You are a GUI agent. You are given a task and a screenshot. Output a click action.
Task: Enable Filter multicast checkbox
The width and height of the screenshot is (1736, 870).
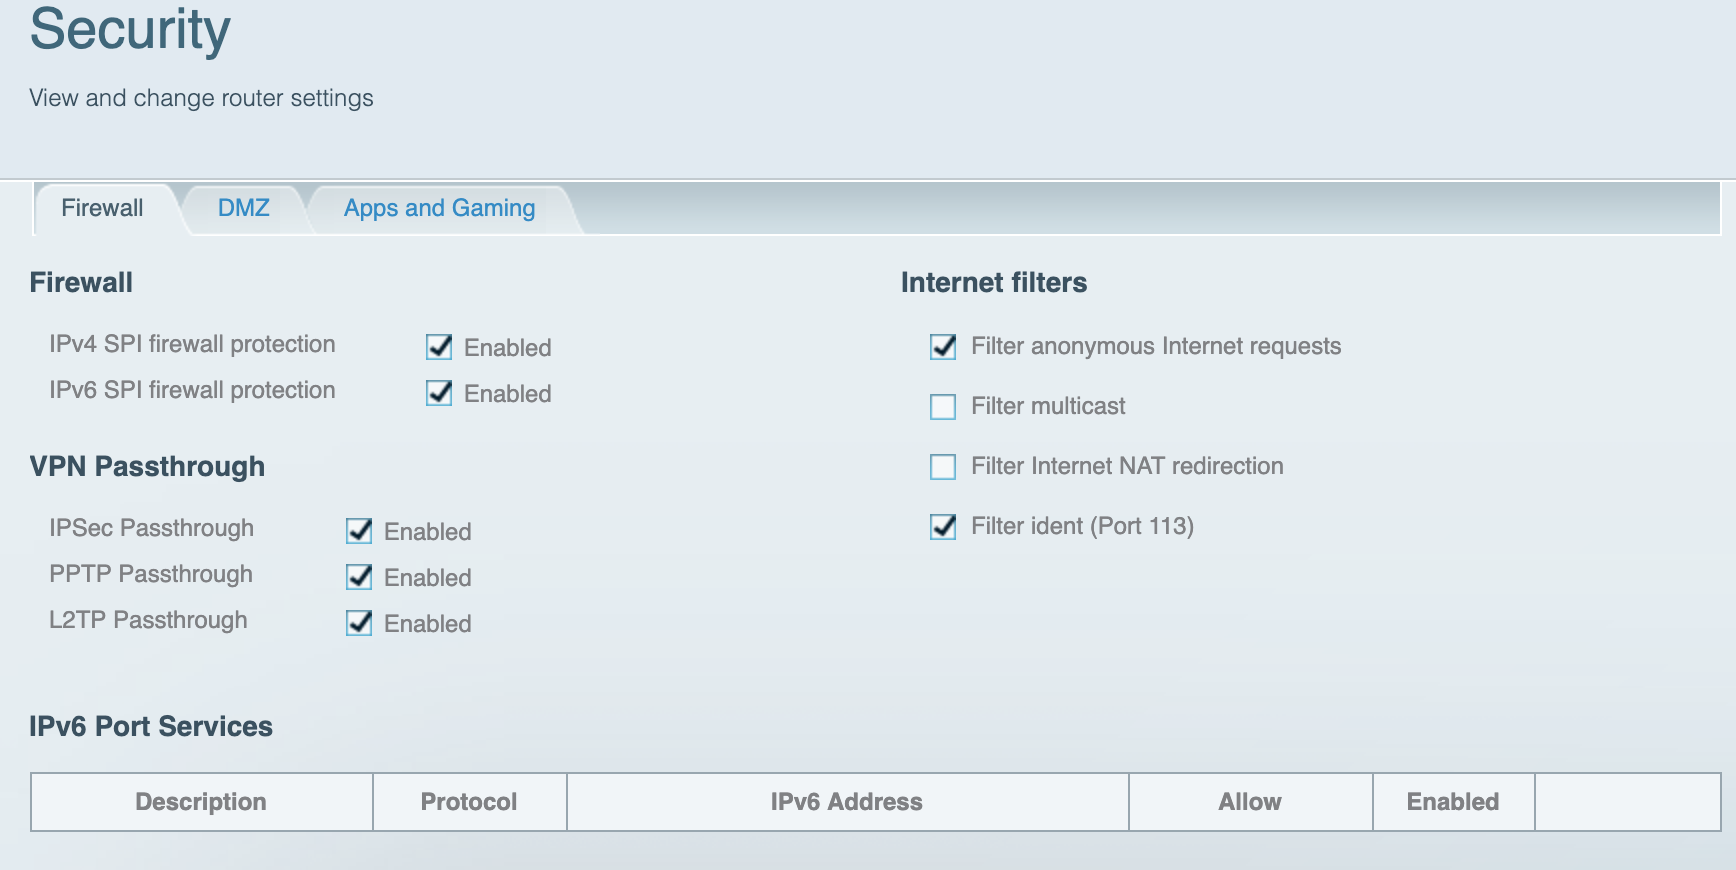(943, 406)
